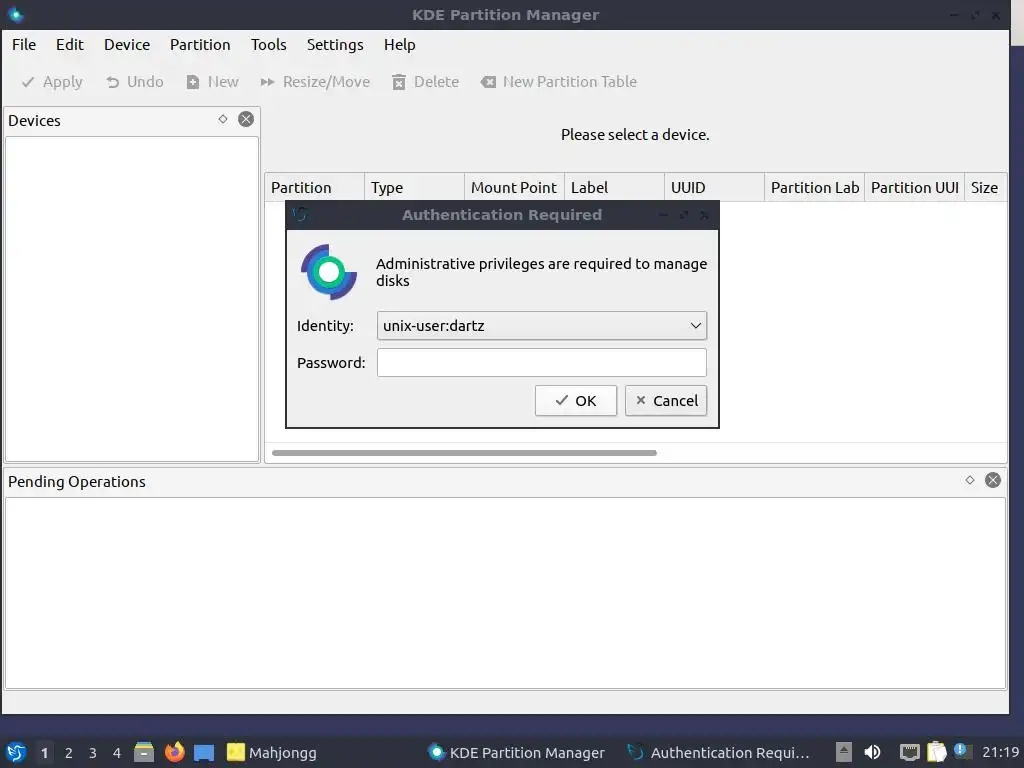The image size is (1024, 768).
Task: Open the Tools menu
Action: pyautogui.click(x=268, y=44)
